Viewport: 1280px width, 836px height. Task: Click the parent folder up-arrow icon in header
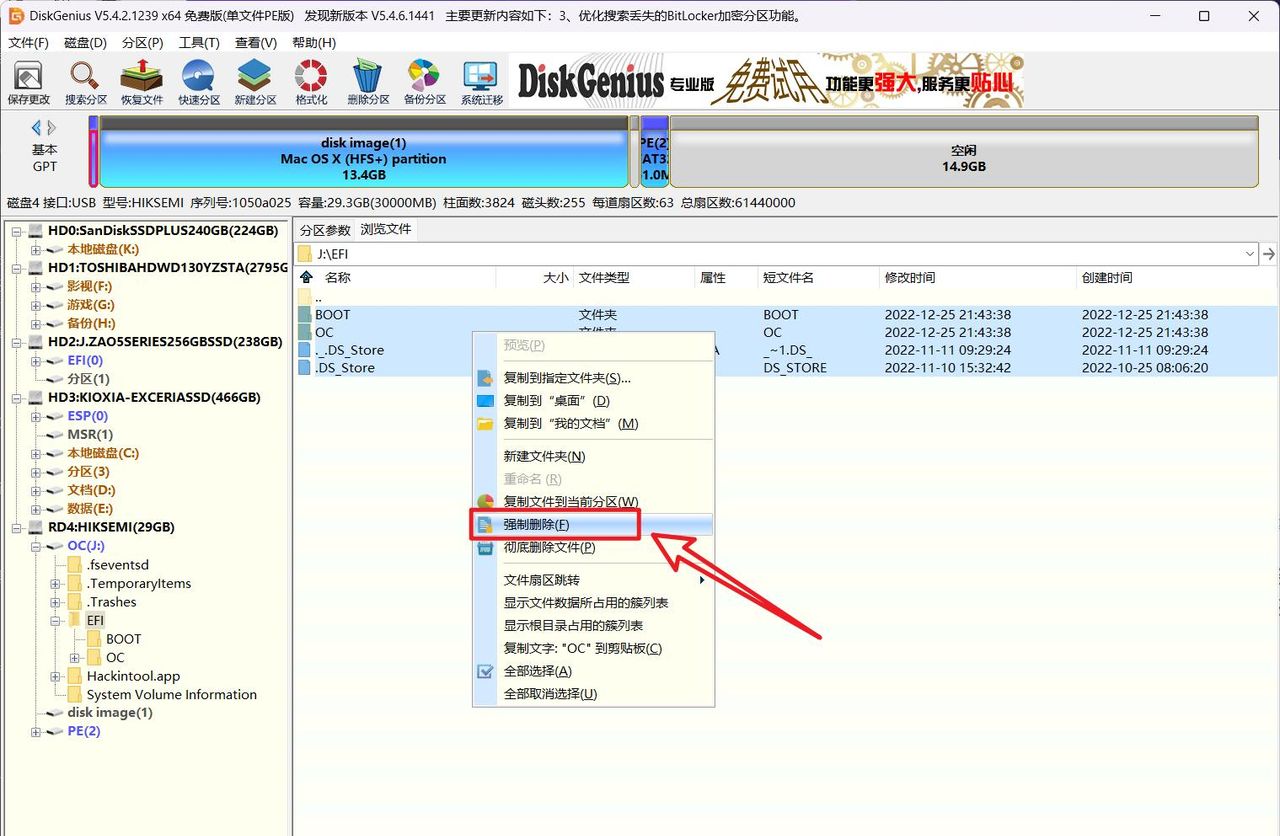(306, 277)
